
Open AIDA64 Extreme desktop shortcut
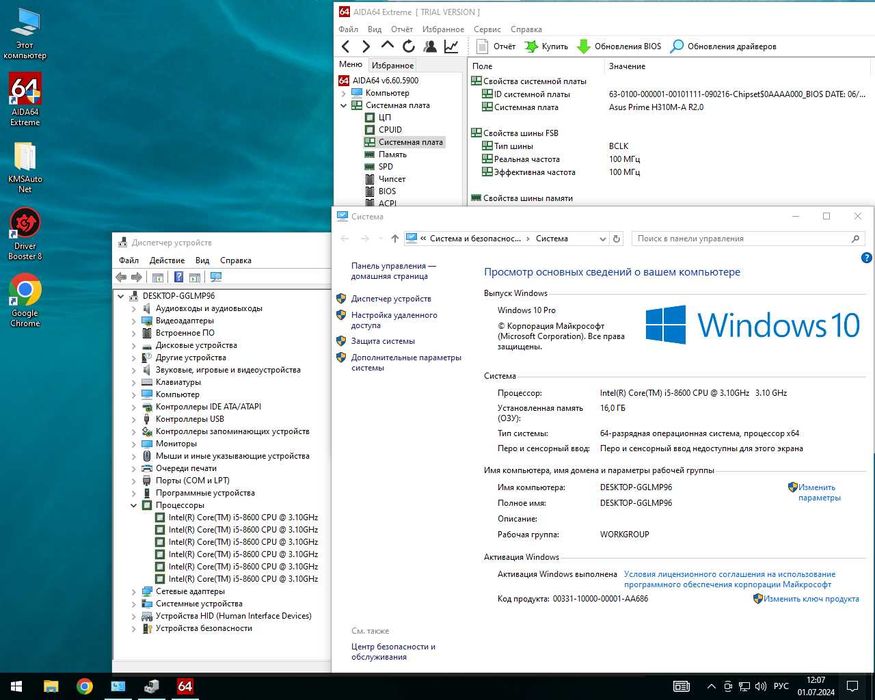[25, 99]
